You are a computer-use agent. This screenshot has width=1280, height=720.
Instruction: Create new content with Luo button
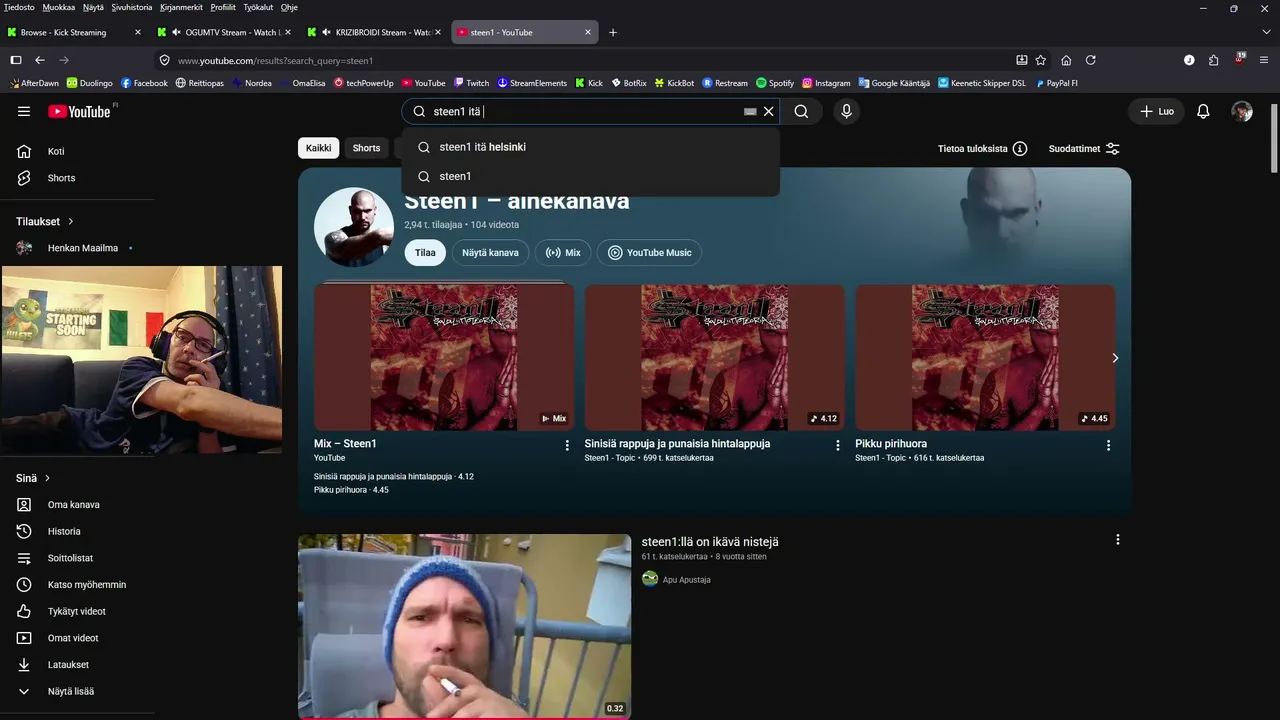(1156, 111)
